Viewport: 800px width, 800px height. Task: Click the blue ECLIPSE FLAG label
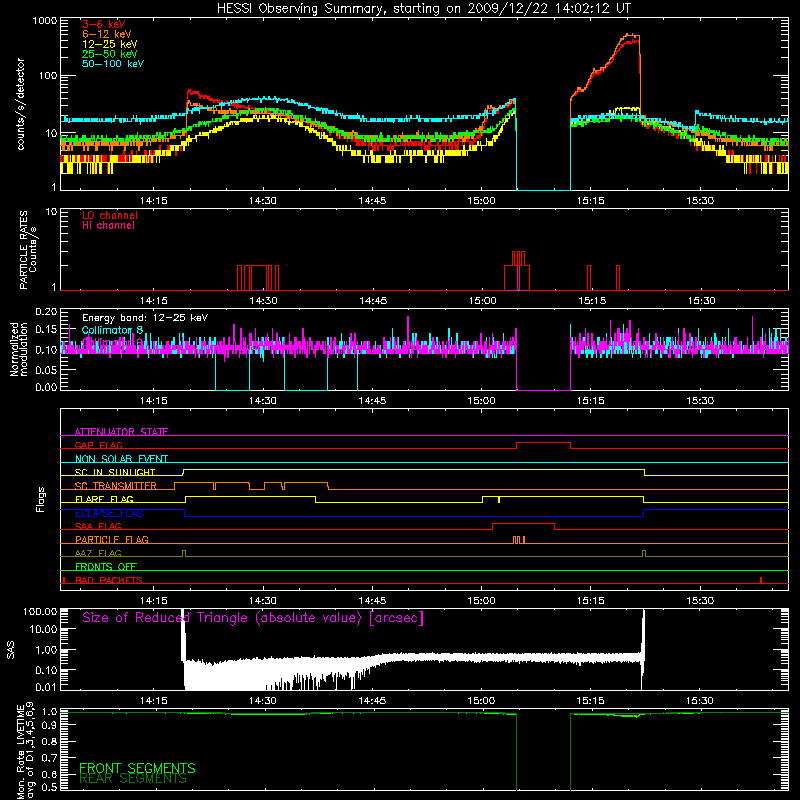point(109,513)
